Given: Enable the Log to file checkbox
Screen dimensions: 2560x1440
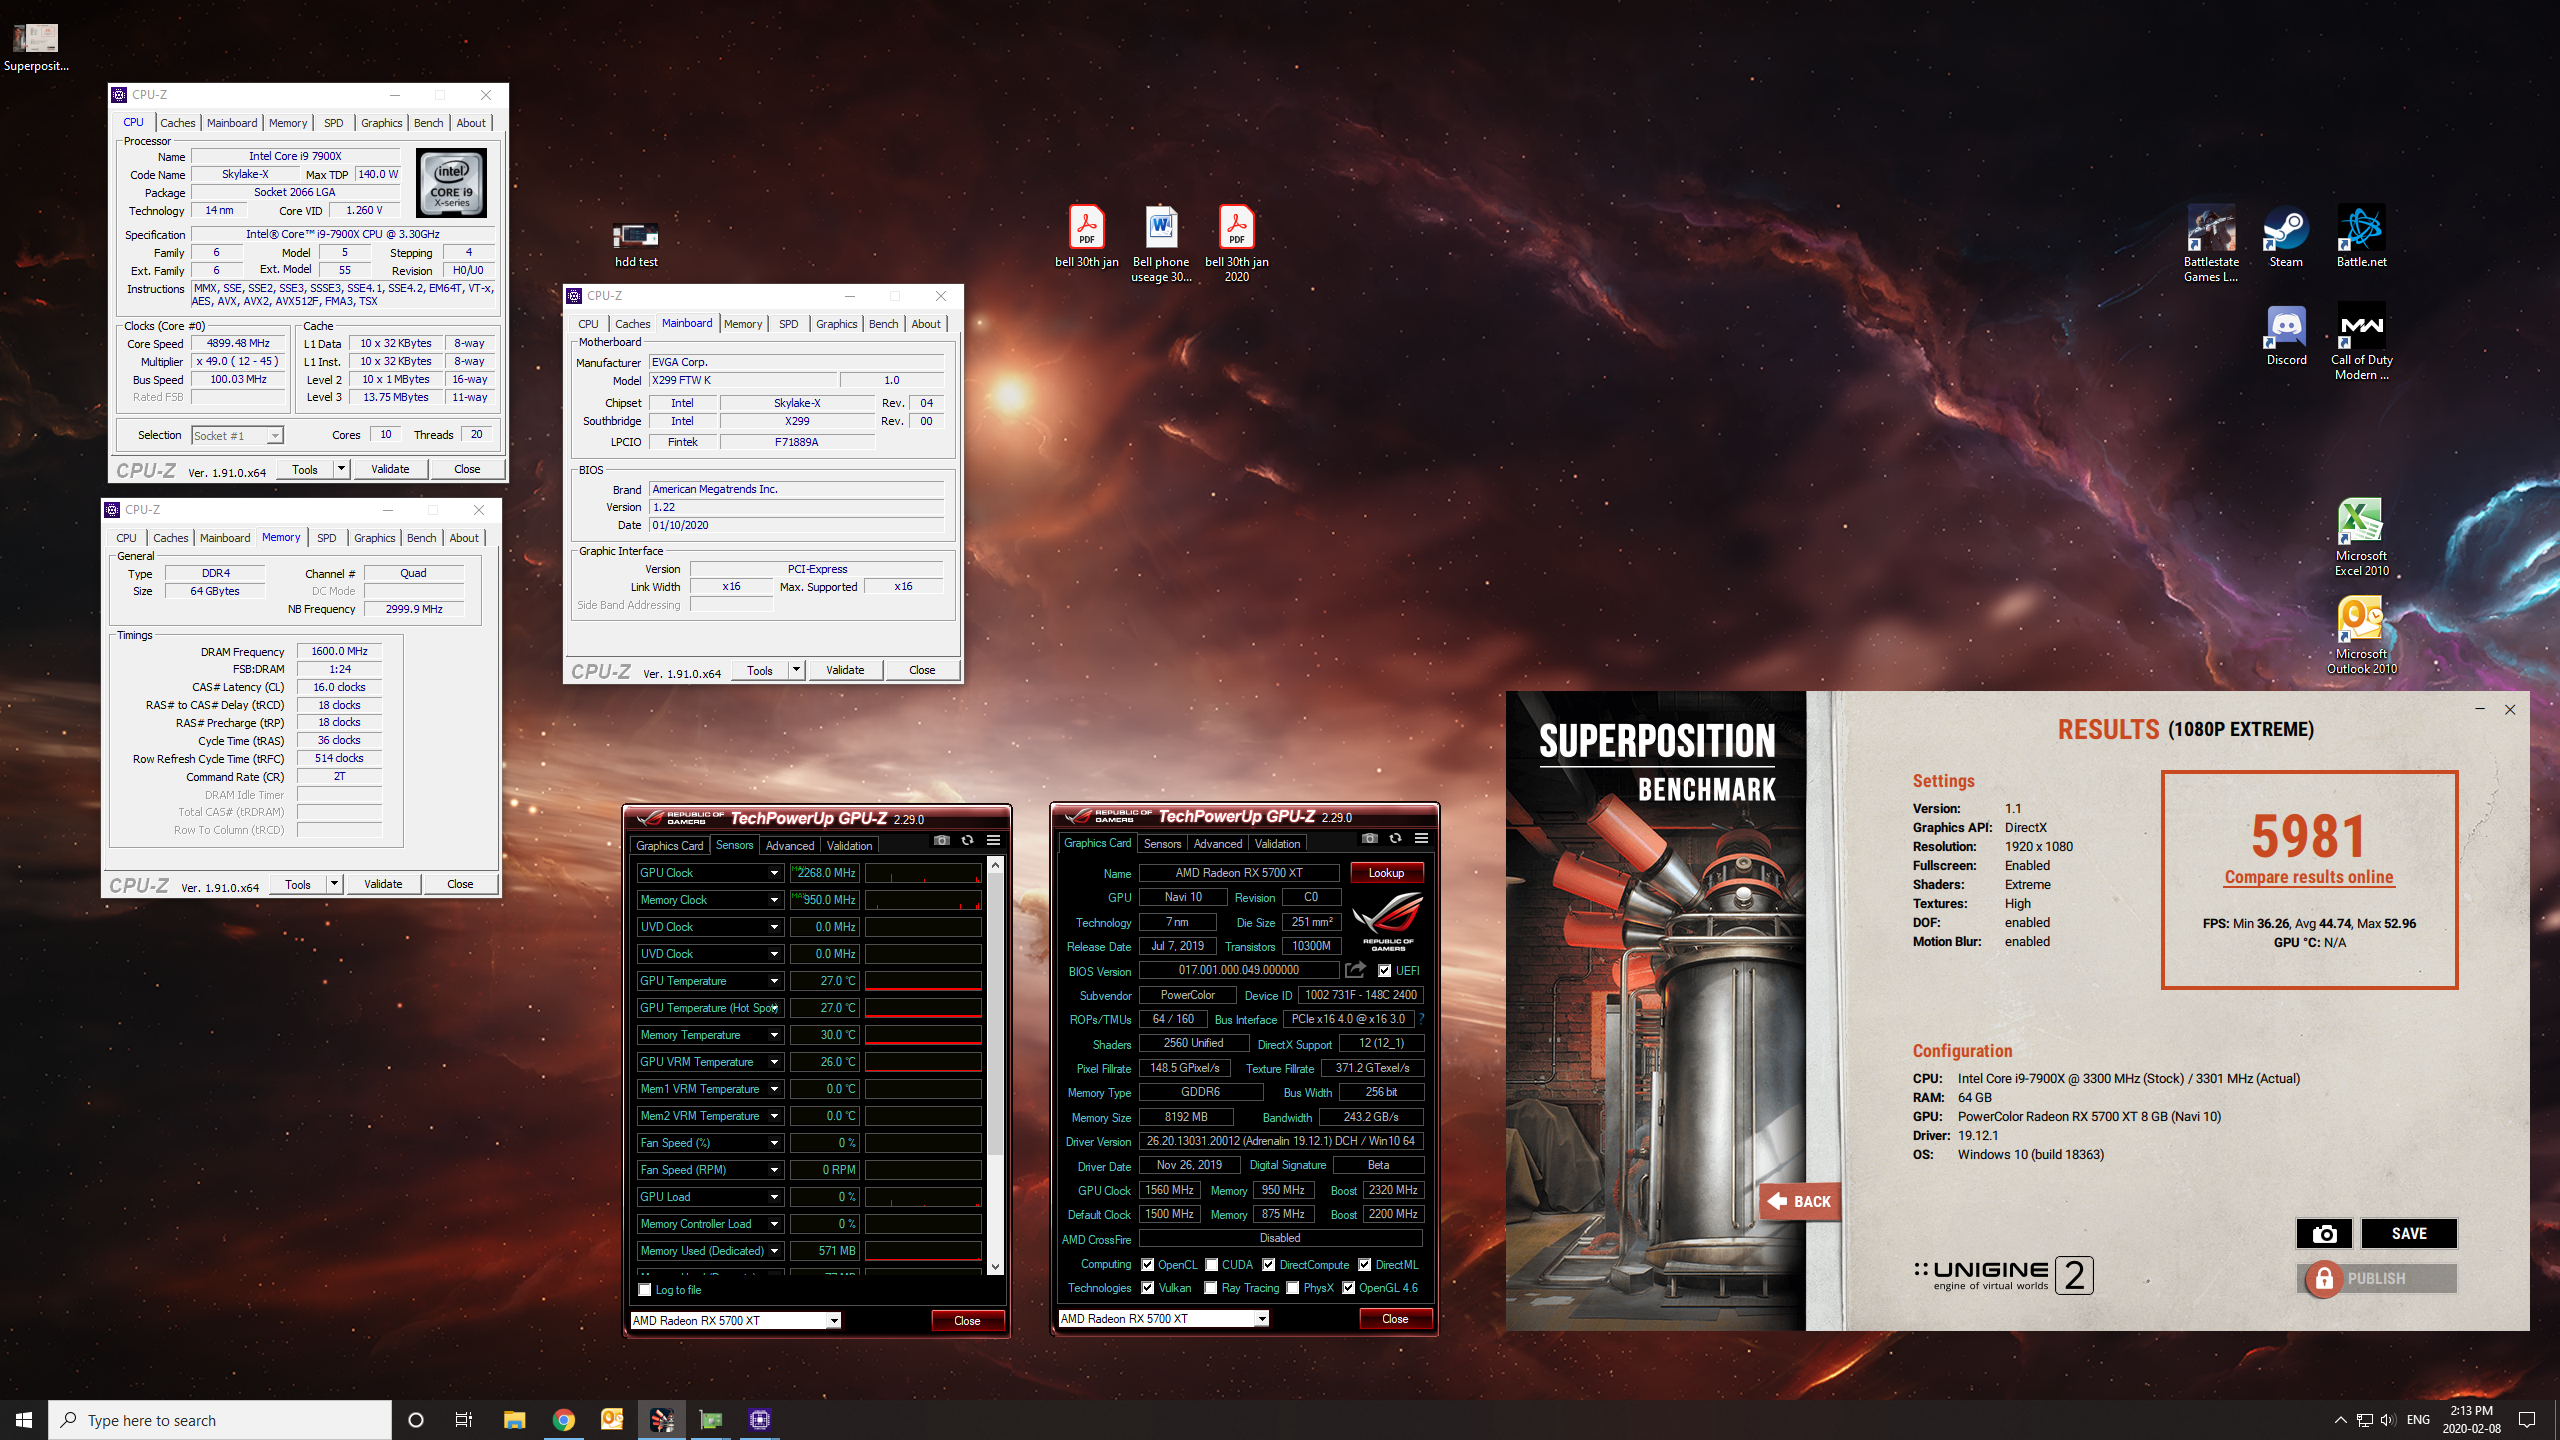Looking at the screenshot, I should click(645, 1290).
